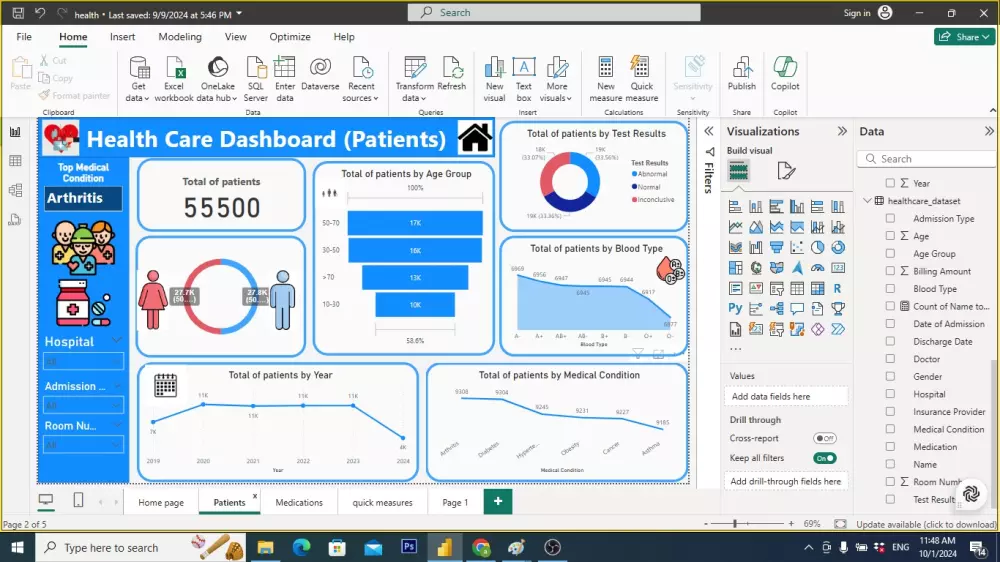Open the Recent sources dropdown

pyautogui.click(x=361, y=92)
